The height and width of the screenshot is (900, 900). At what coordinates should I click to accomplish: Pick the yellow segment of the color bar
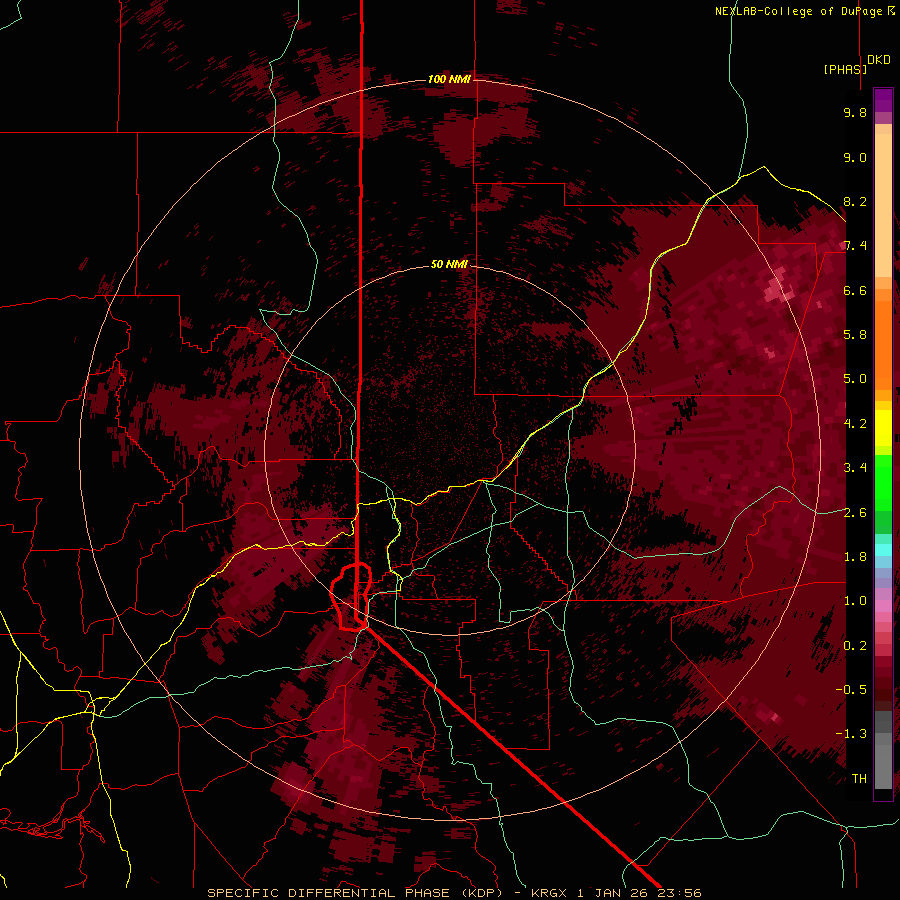tap(883, 428)
